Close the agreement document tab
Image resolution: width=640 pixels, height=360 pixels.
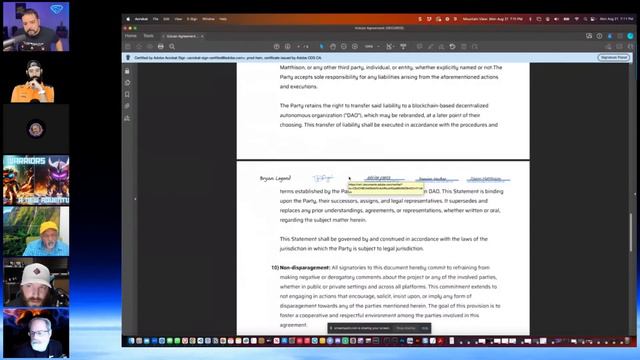tap(202, 36)
